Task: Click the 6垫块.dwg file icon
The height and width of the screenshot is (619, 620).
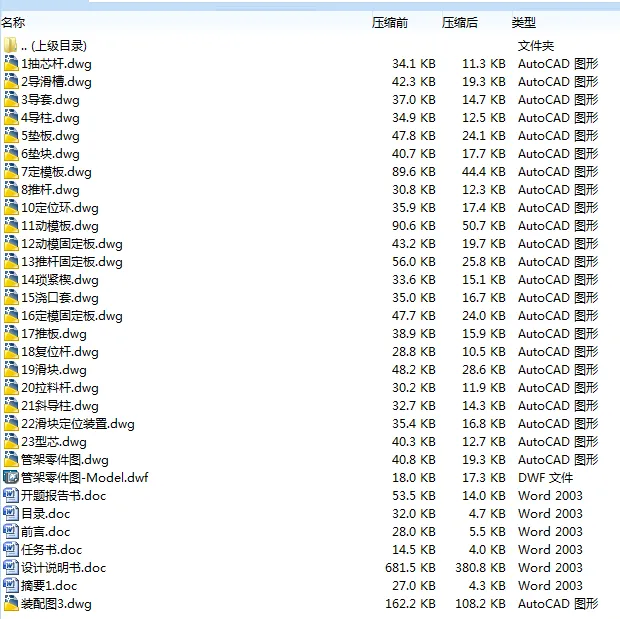Action: coord(11,153)
